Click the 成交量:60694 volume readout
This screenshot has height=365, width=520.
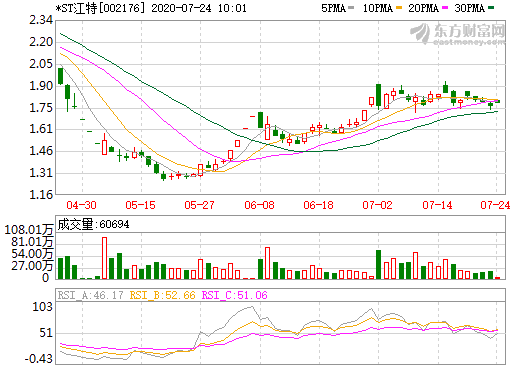(x=93, y=224)
